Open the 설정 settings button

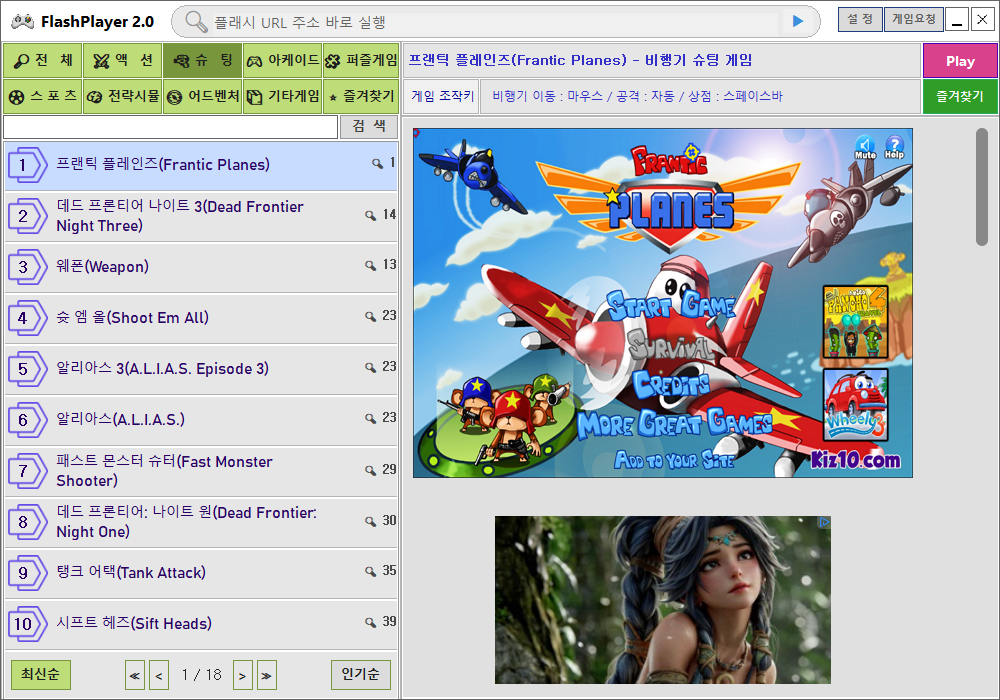tap(860, 19)
